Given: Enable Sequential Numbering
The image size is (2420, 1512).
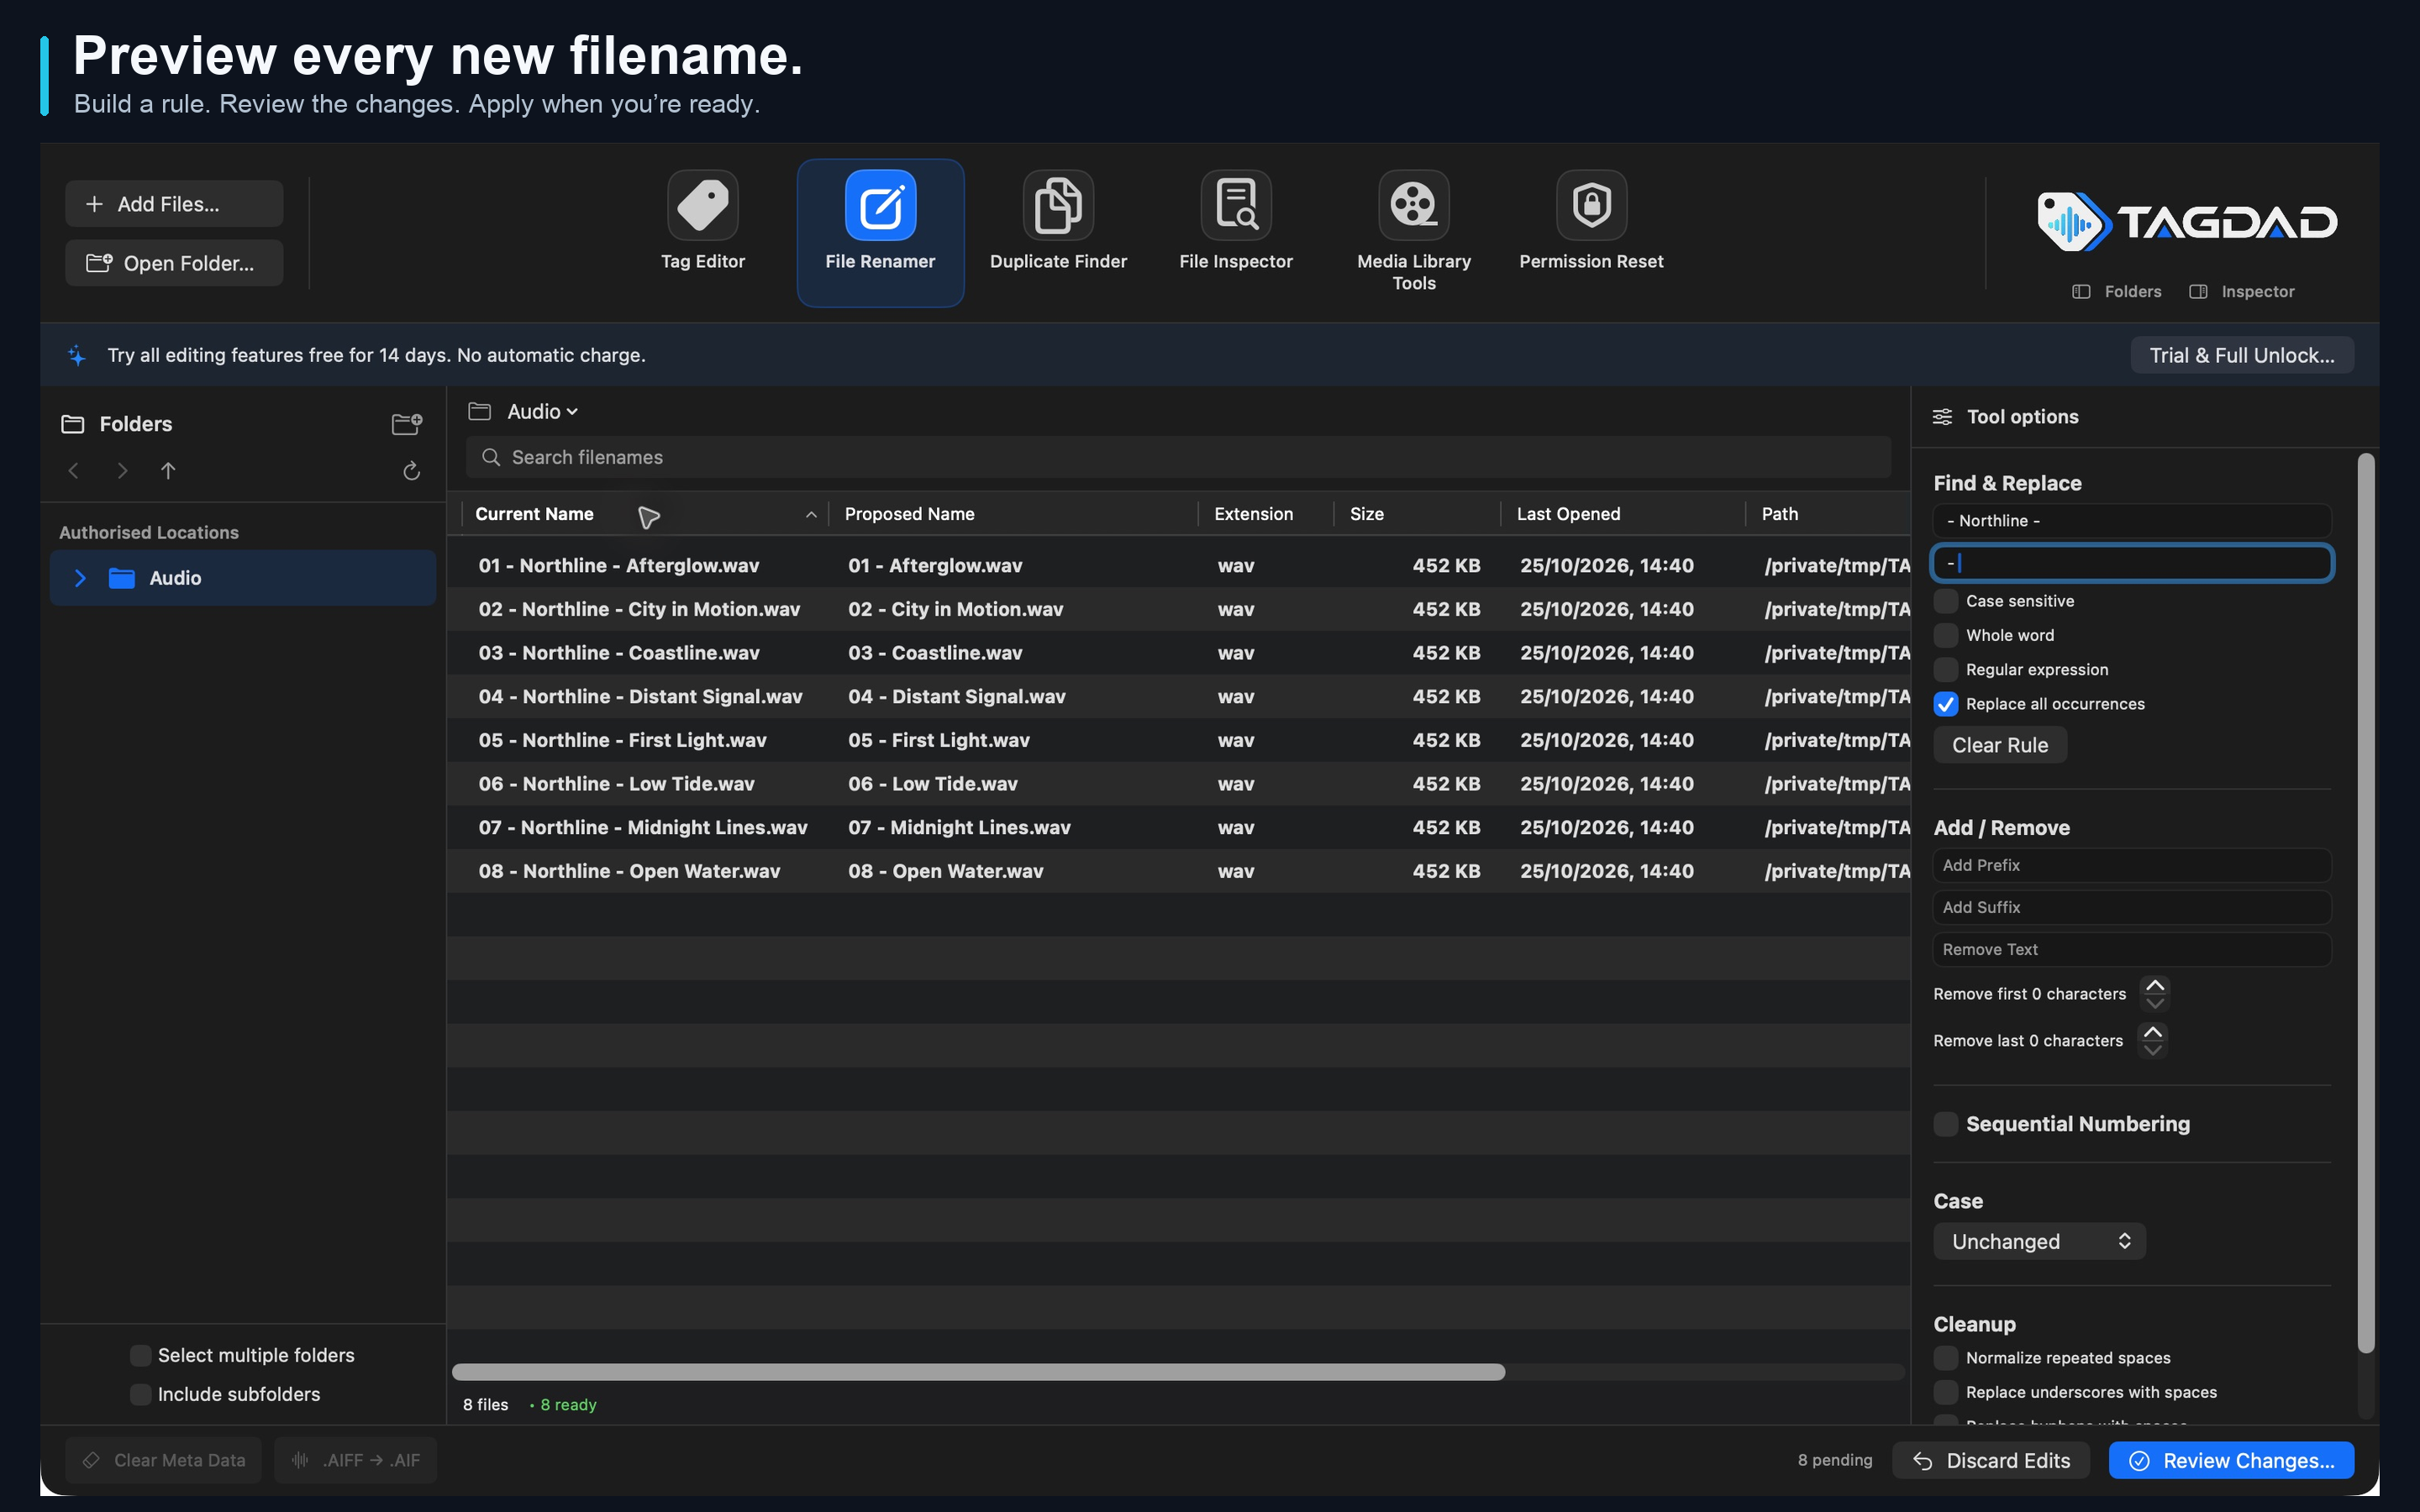Looking at the screenshot, I should click(x=1945, y=1124).
